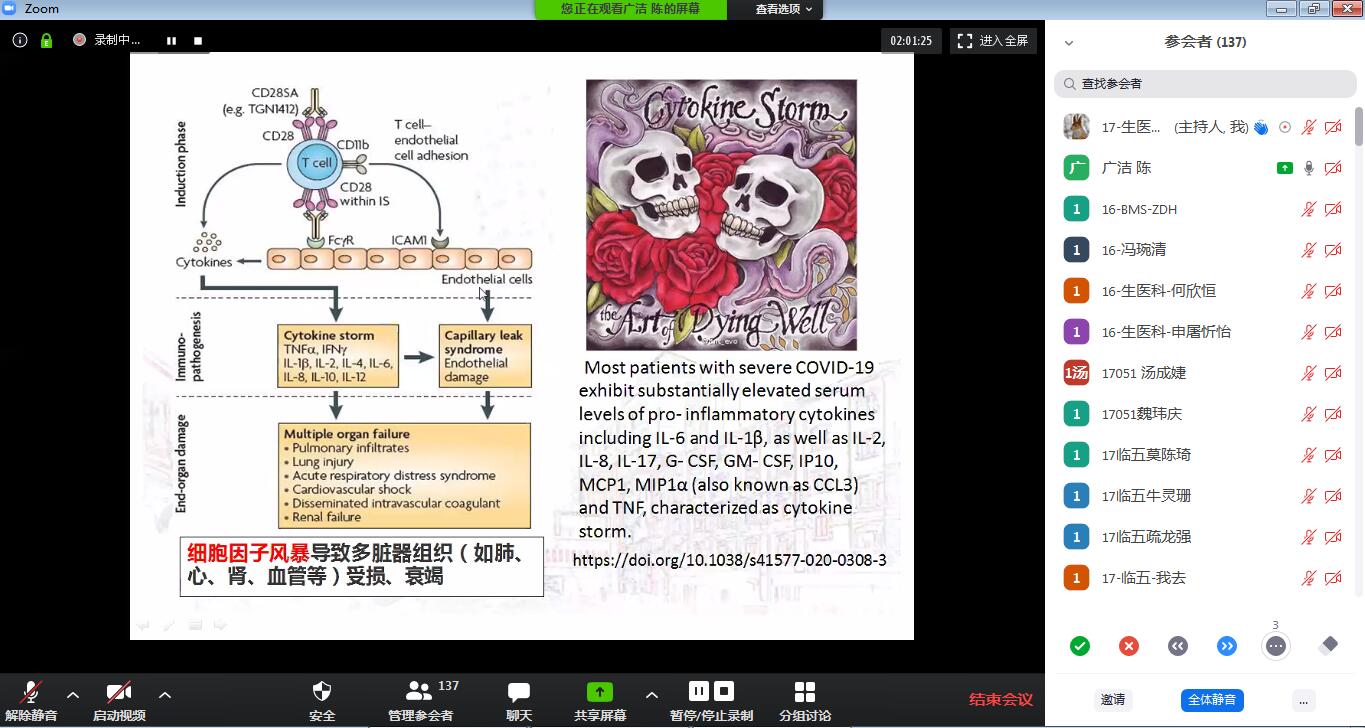Viewport: 1365px width, 728px height.
Task: Toggle the 解除静音 unmute microphone button
Action: pyautogui.click(x=31, y=702)
